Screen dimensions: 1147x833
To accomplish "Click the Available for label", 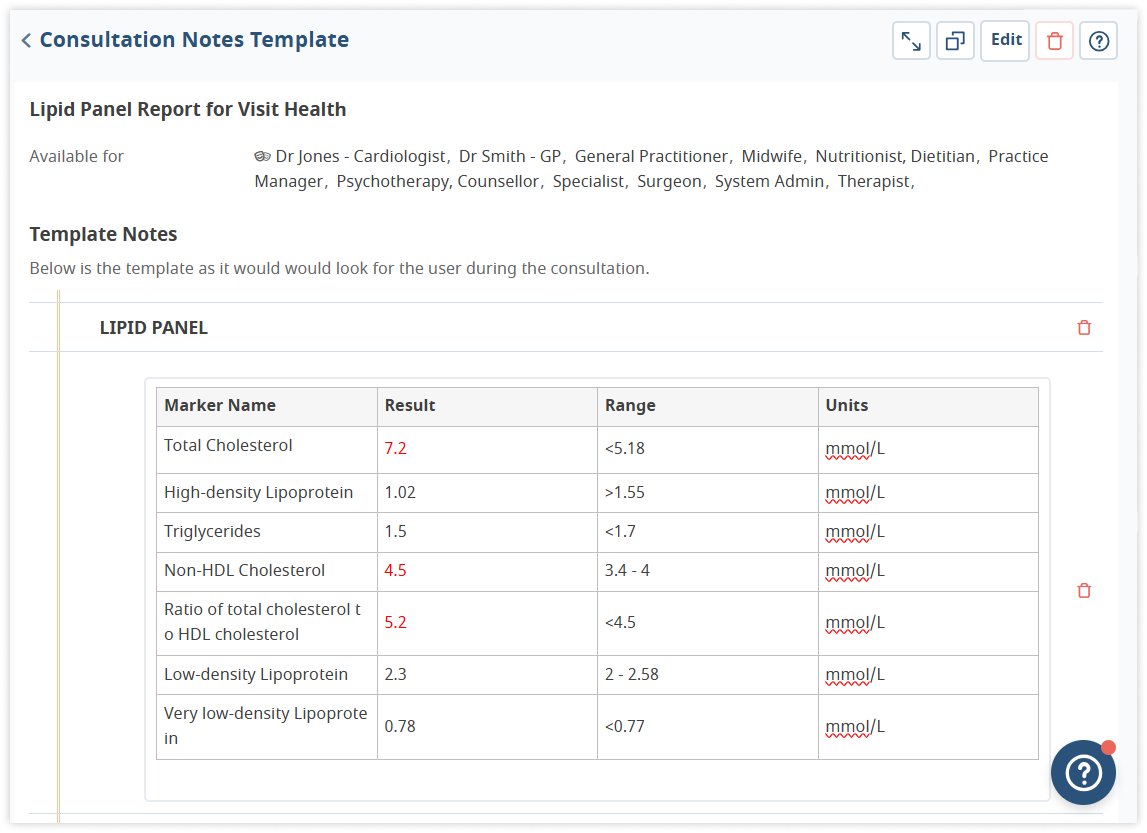I will tap(77, 157).
